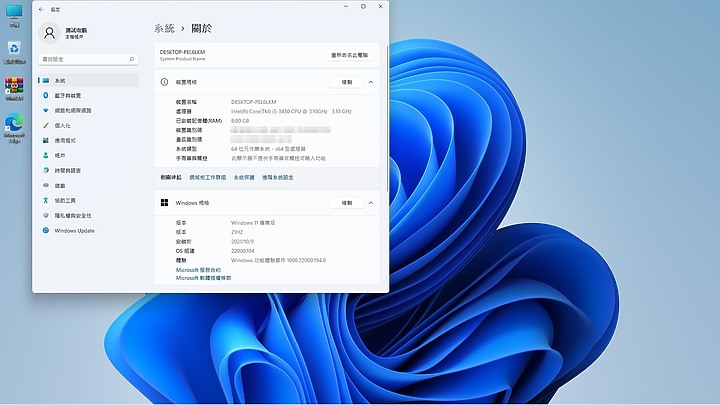Select the WinRAR desktop icon

coord(14,89)
